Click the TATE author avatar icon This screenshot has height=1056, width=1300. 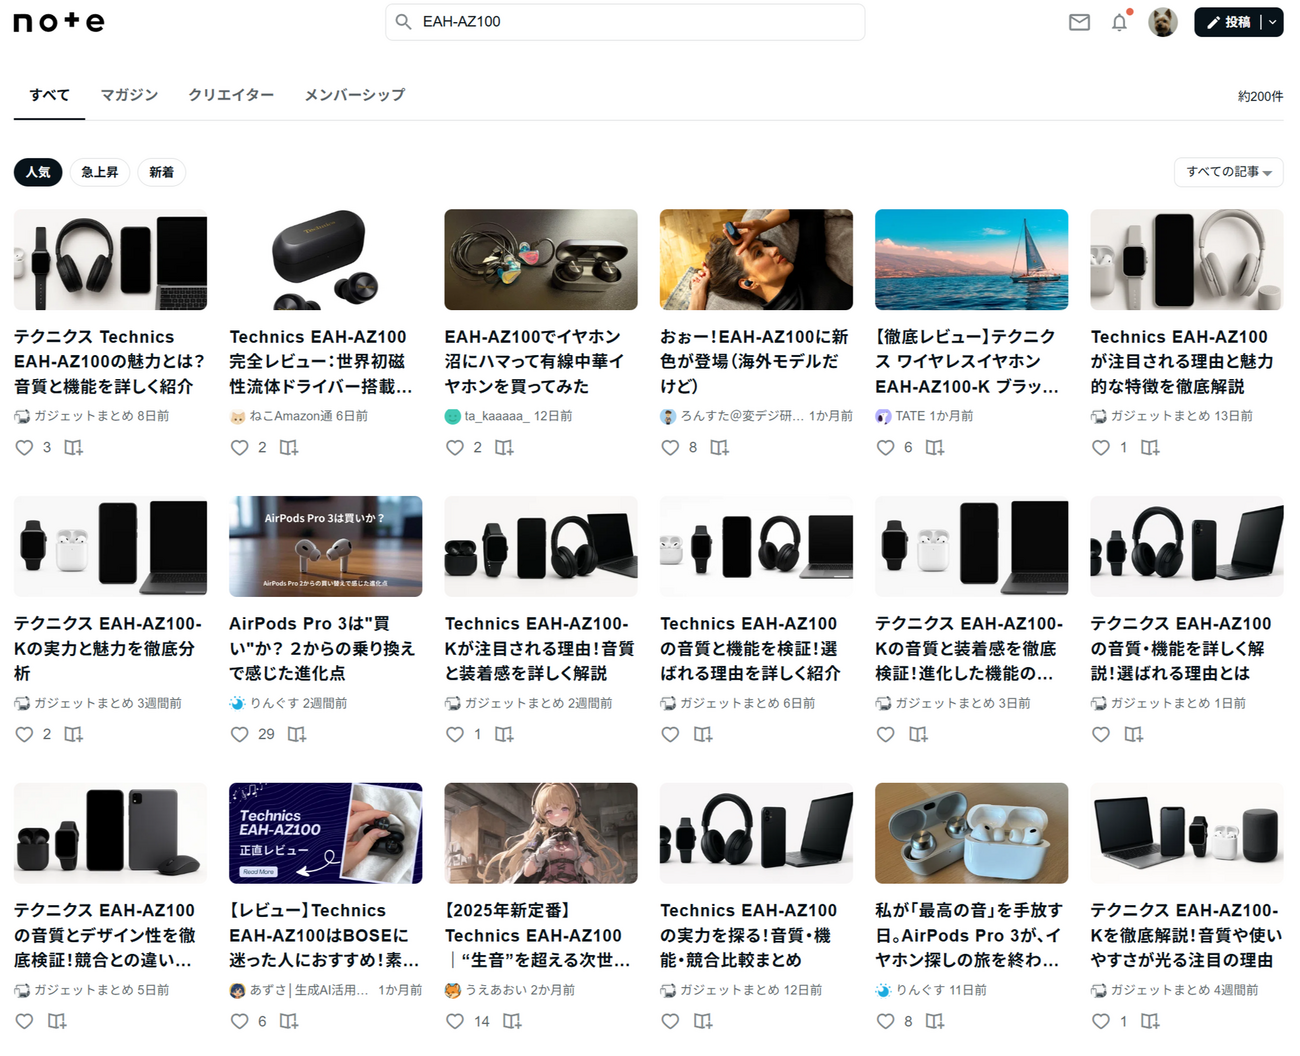point(883,417)
